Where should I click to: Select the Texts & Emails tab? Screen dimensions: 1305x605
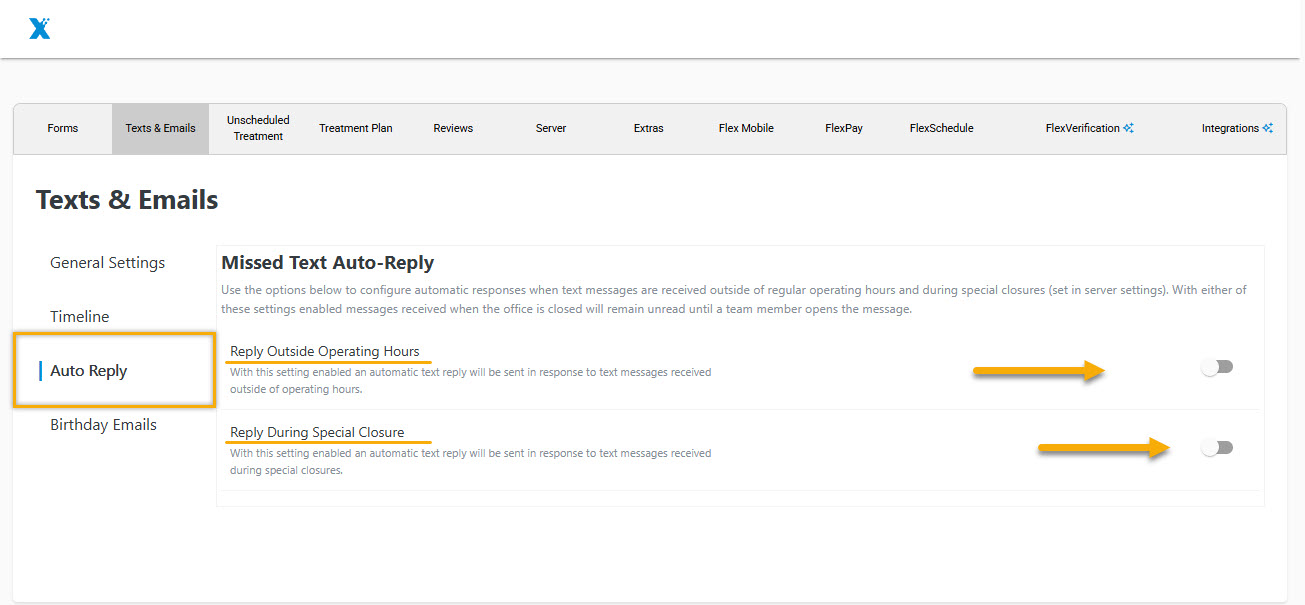[160, 128]
